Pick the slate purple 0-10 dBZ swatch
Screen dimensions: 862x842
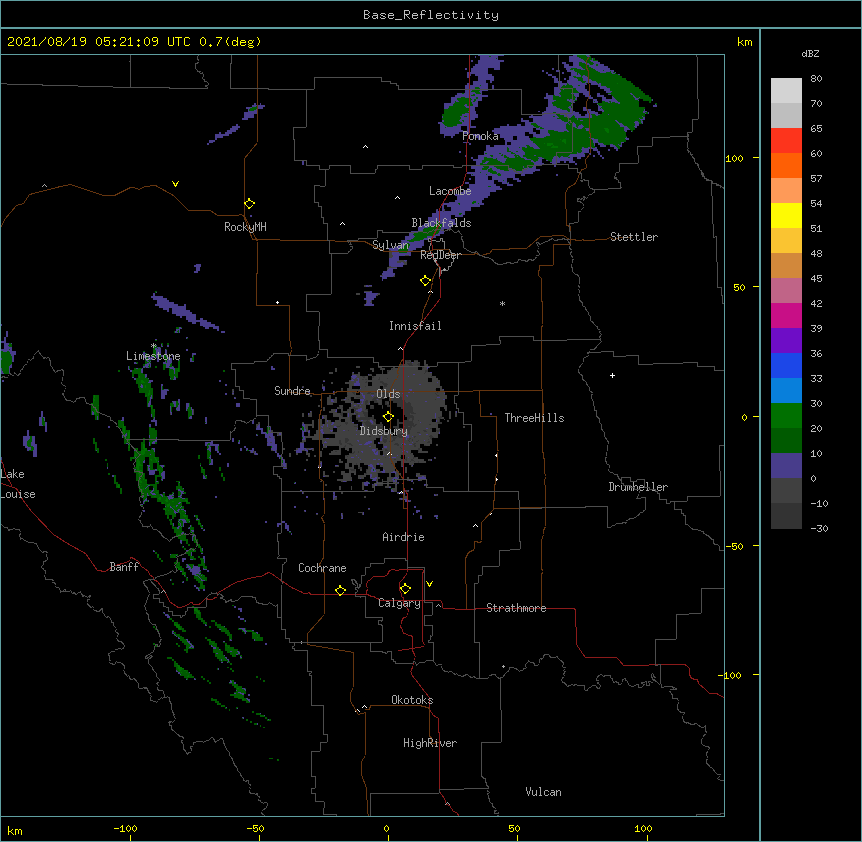[x=786, y=466]
